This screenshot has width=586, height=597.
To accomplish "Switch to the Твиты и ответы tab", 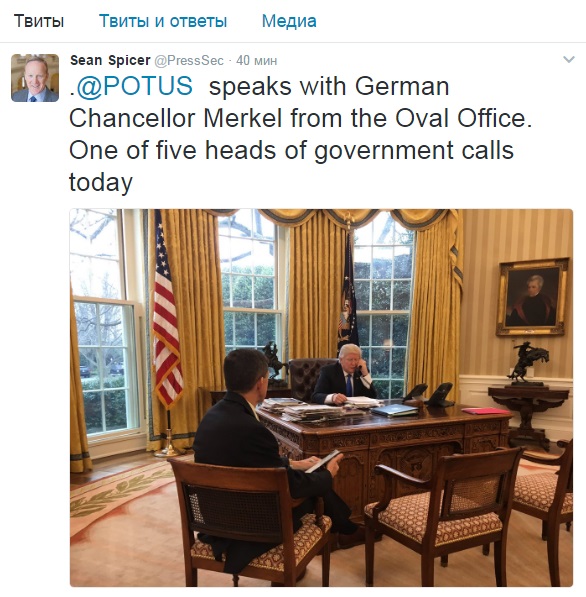I will click(163, 21).
